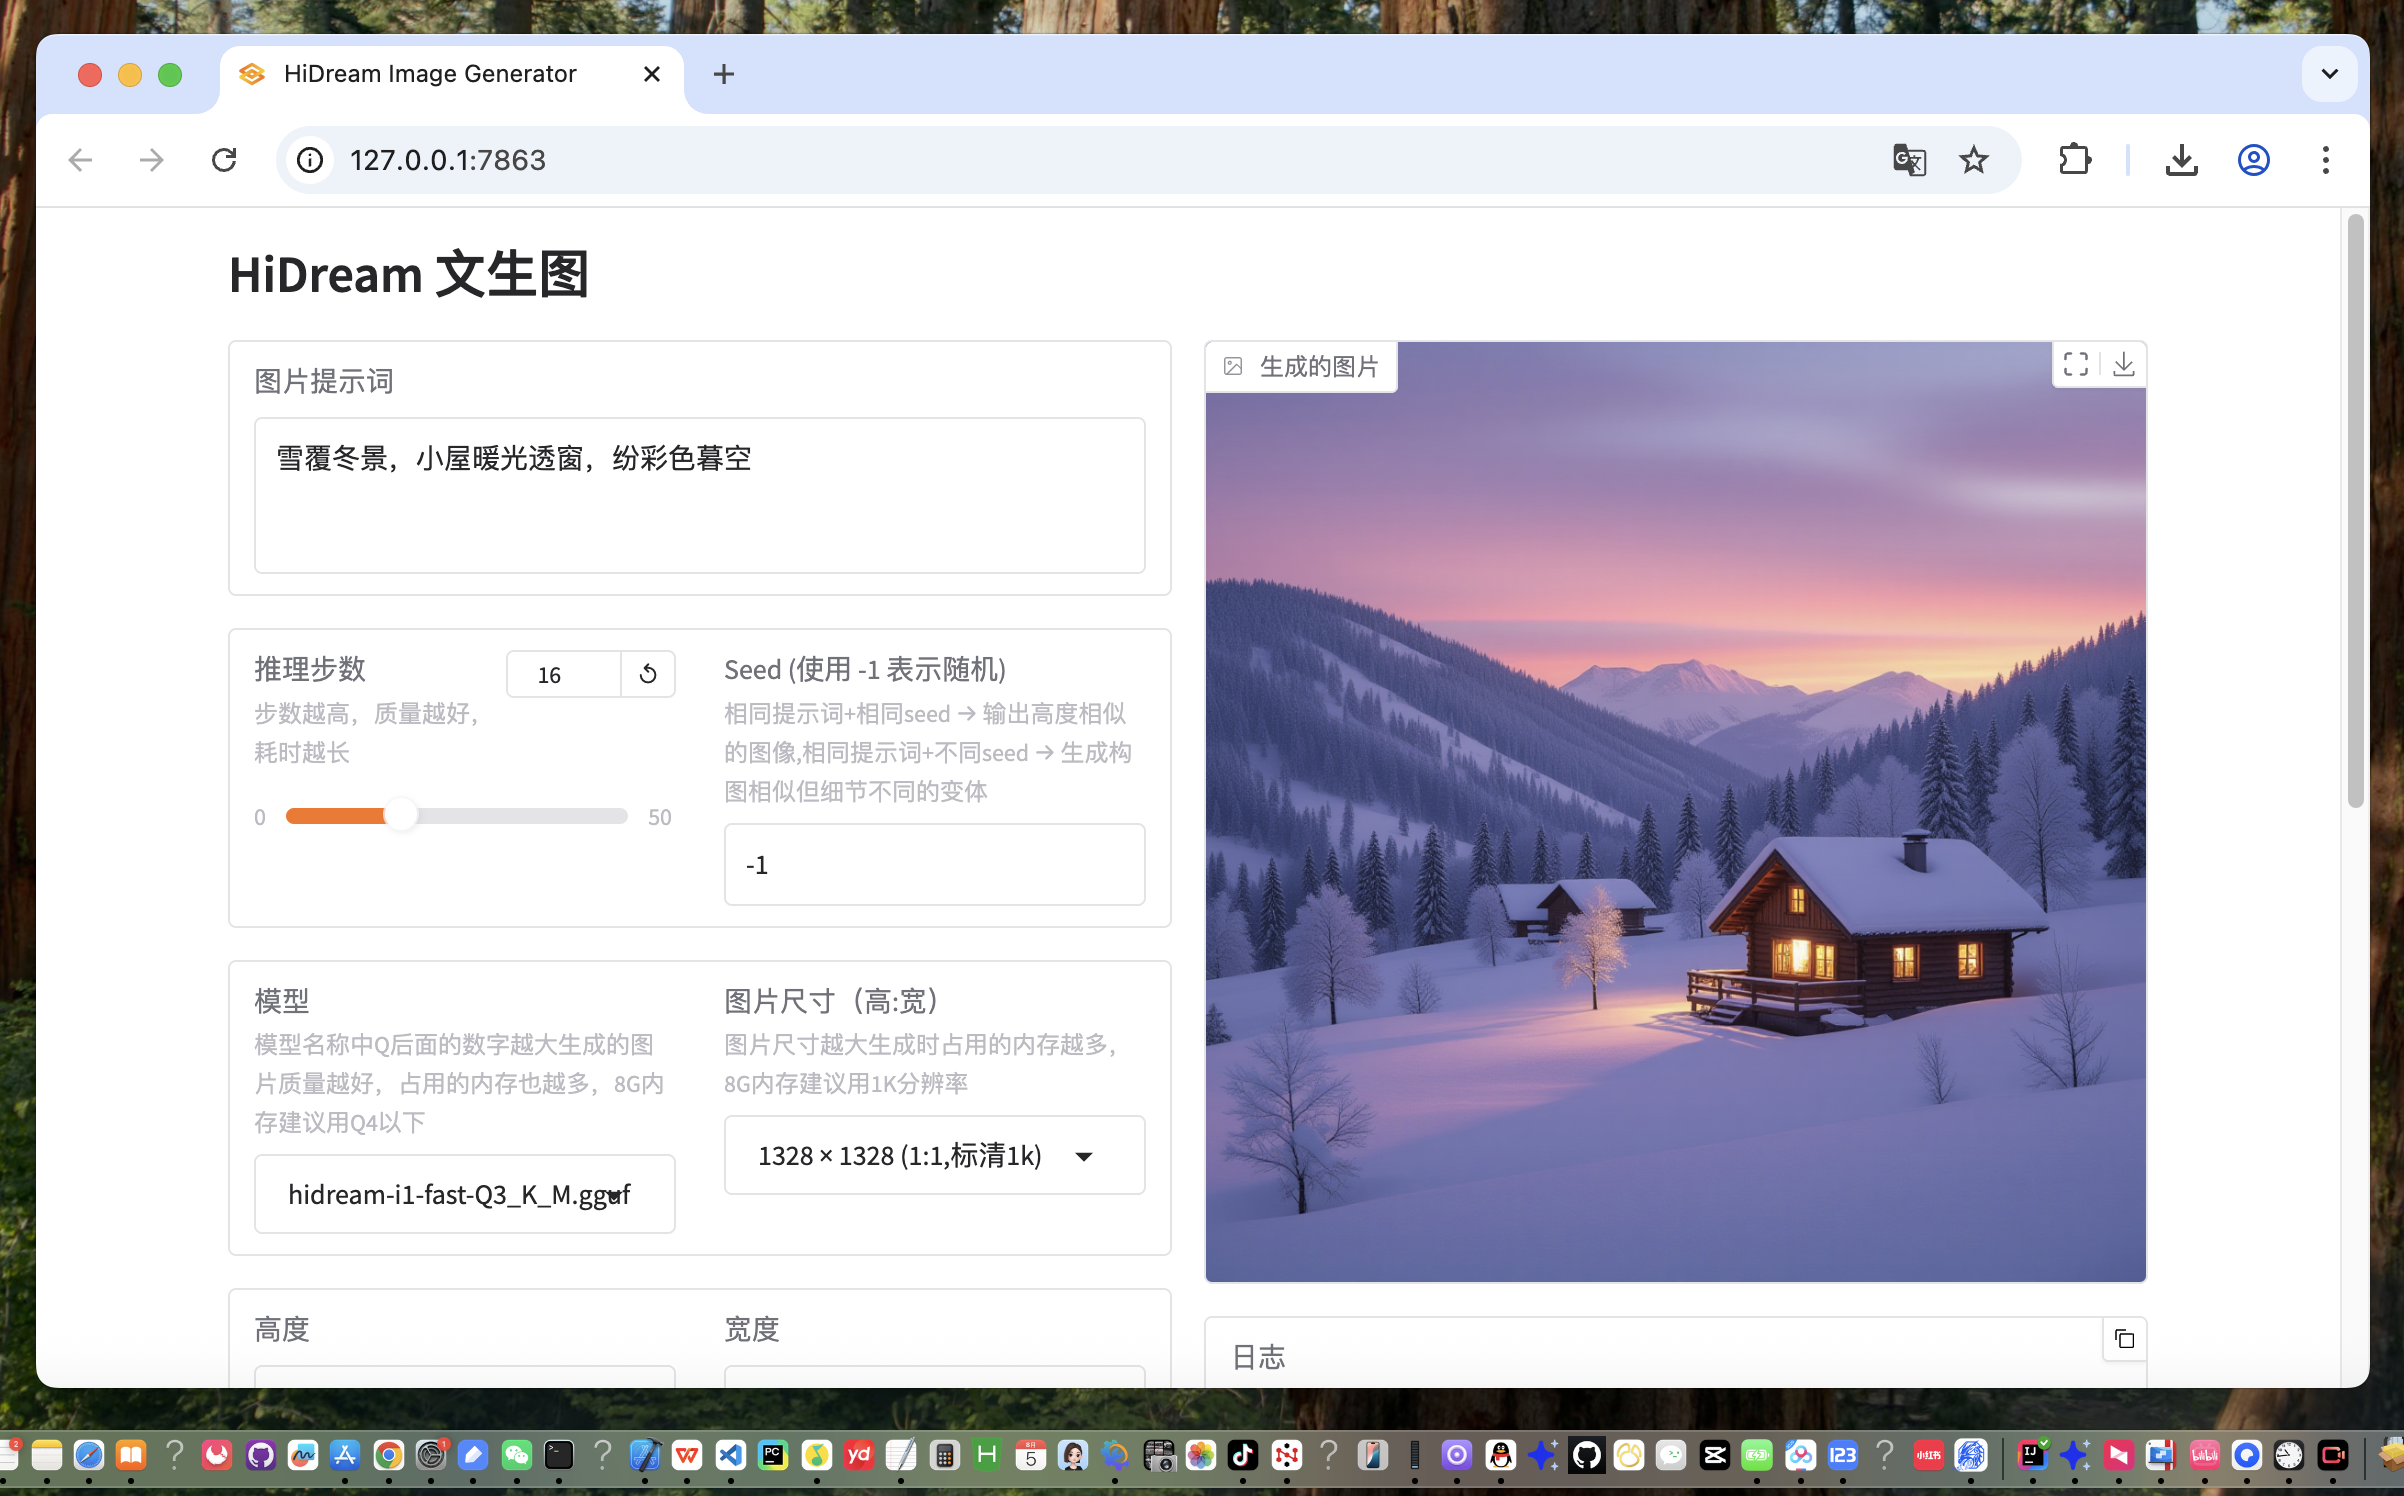Click the 图片提示词 label
2404x1496 pixels.
[324, 381]
